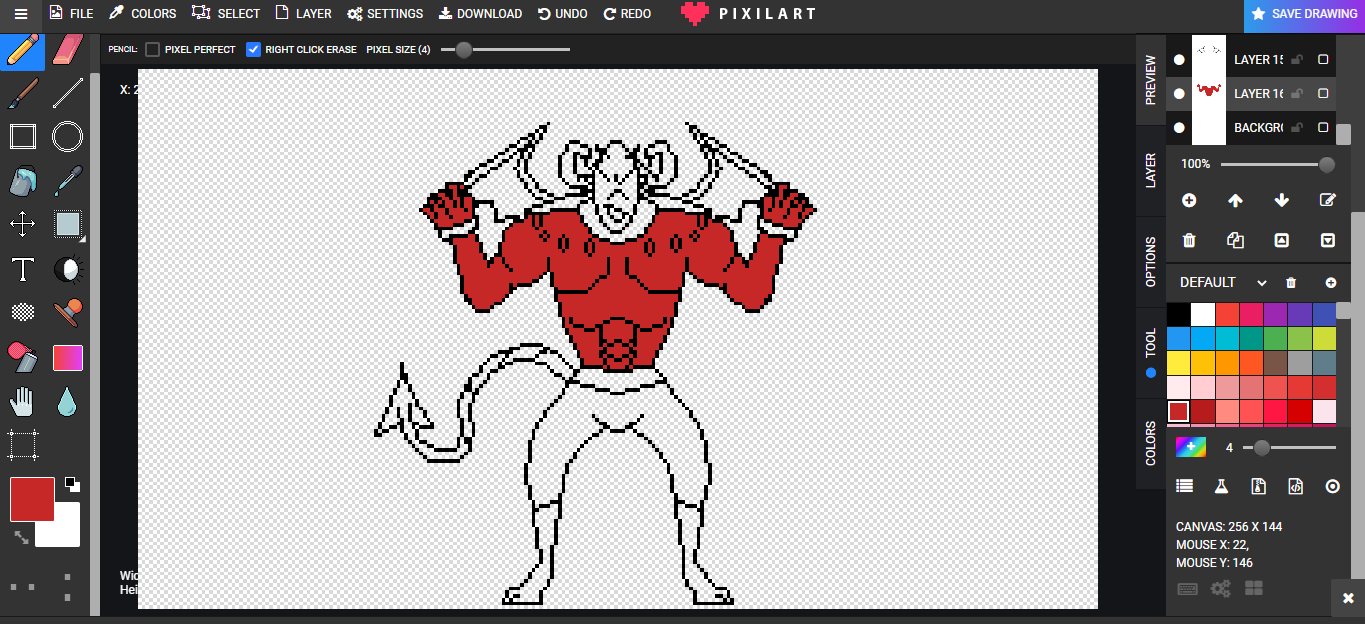This screenshot has width=1365, height=624.
Task: Select the Stamp tool
Action: click(67, 313)
